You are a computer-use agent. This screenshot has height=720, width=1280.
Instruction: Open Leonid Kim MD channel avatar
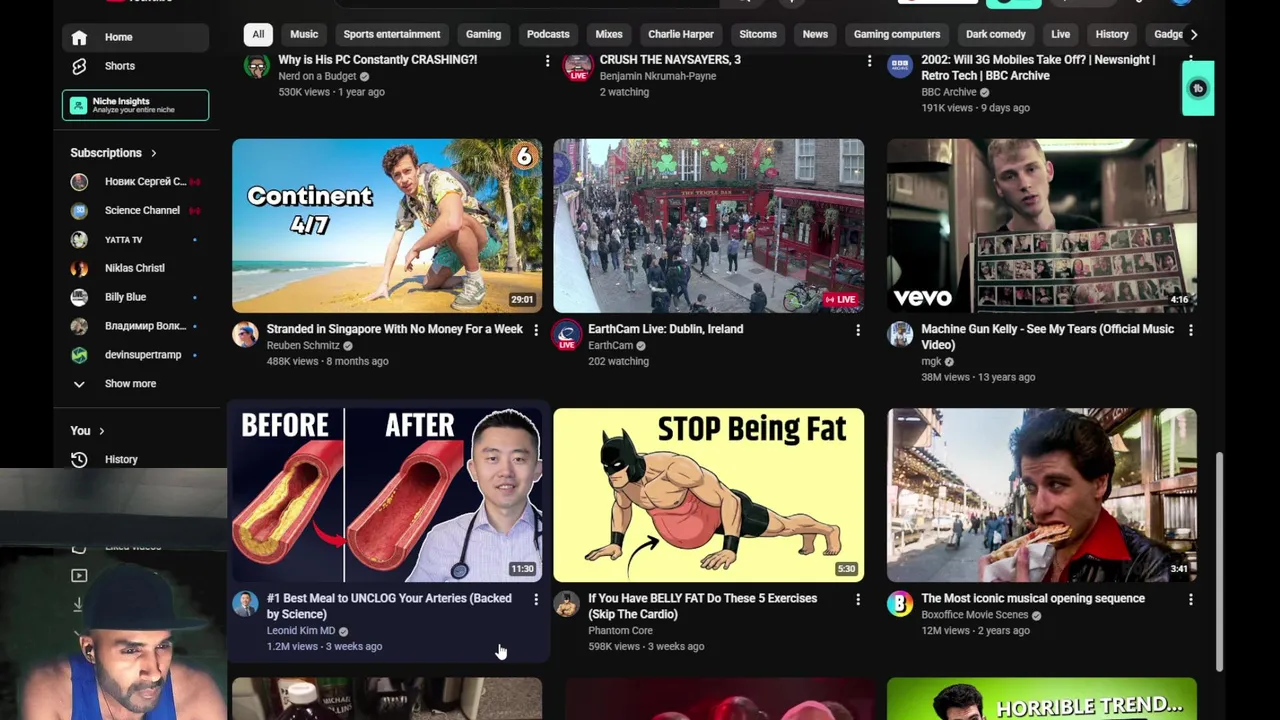[x=245, y=603]
